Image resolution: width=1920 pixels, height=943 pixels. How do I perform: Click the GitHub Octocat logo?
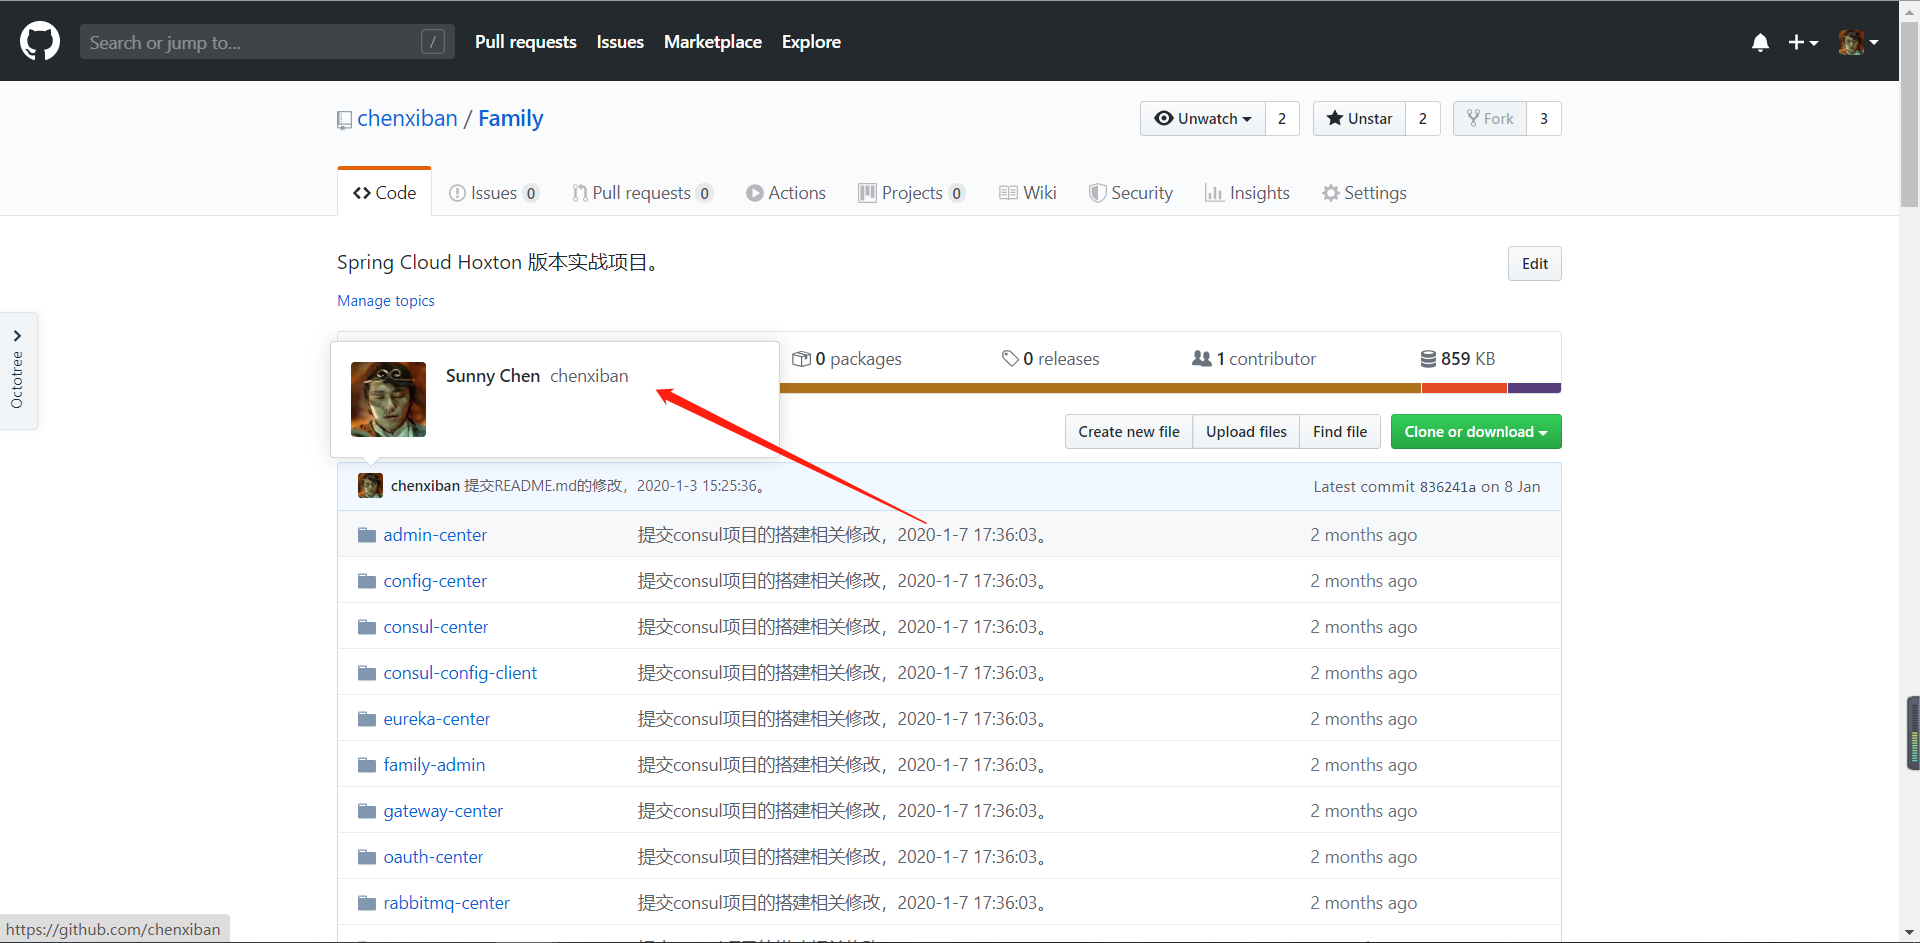[38, 40]
